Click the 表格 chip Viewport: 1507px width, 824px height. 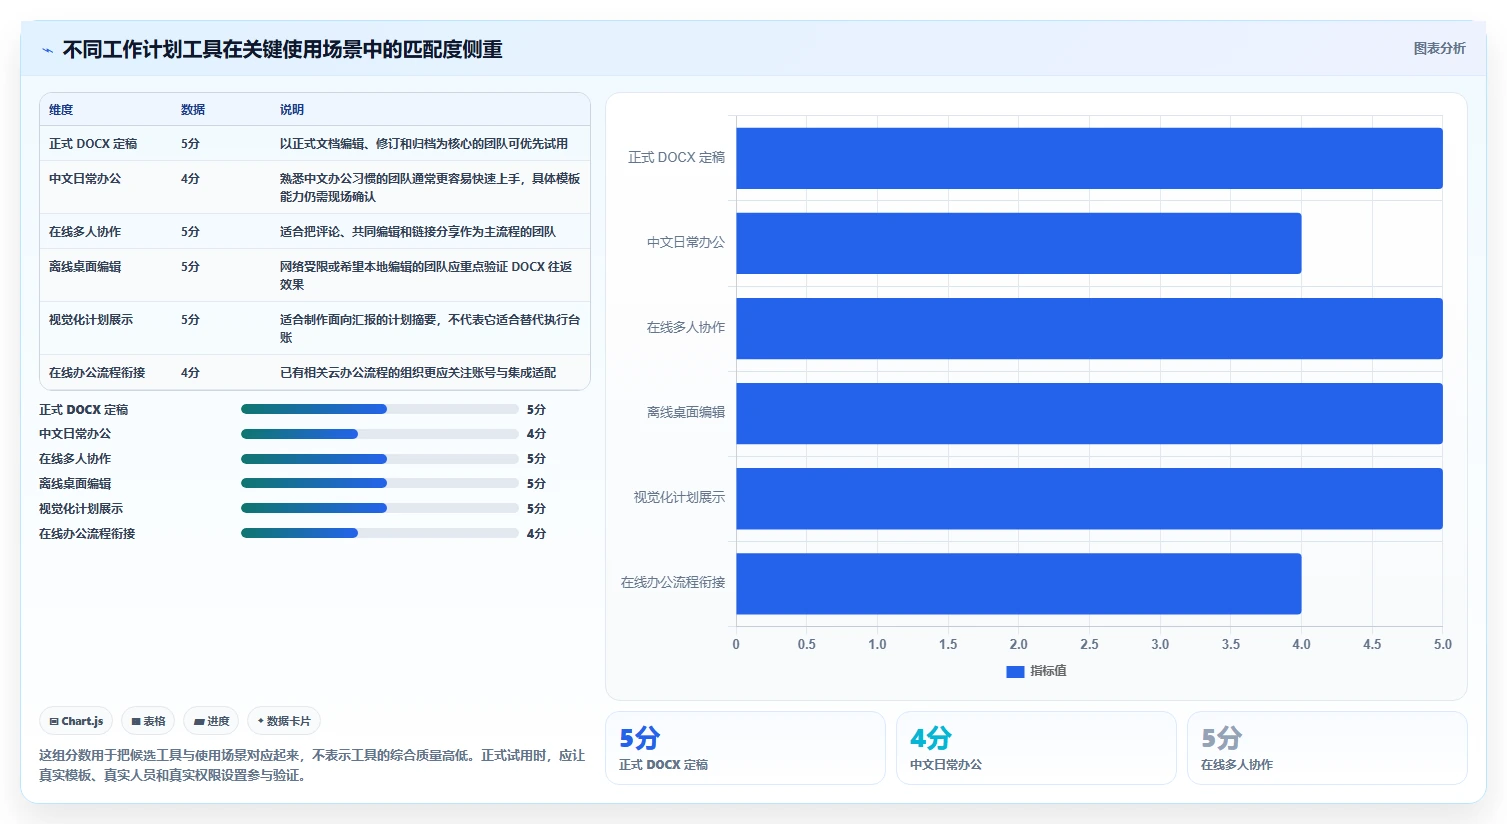[148, 721]
